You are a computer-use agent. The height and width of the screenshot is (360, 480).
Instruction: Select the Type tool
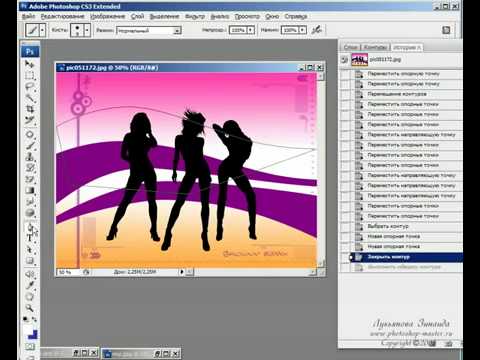30,238
